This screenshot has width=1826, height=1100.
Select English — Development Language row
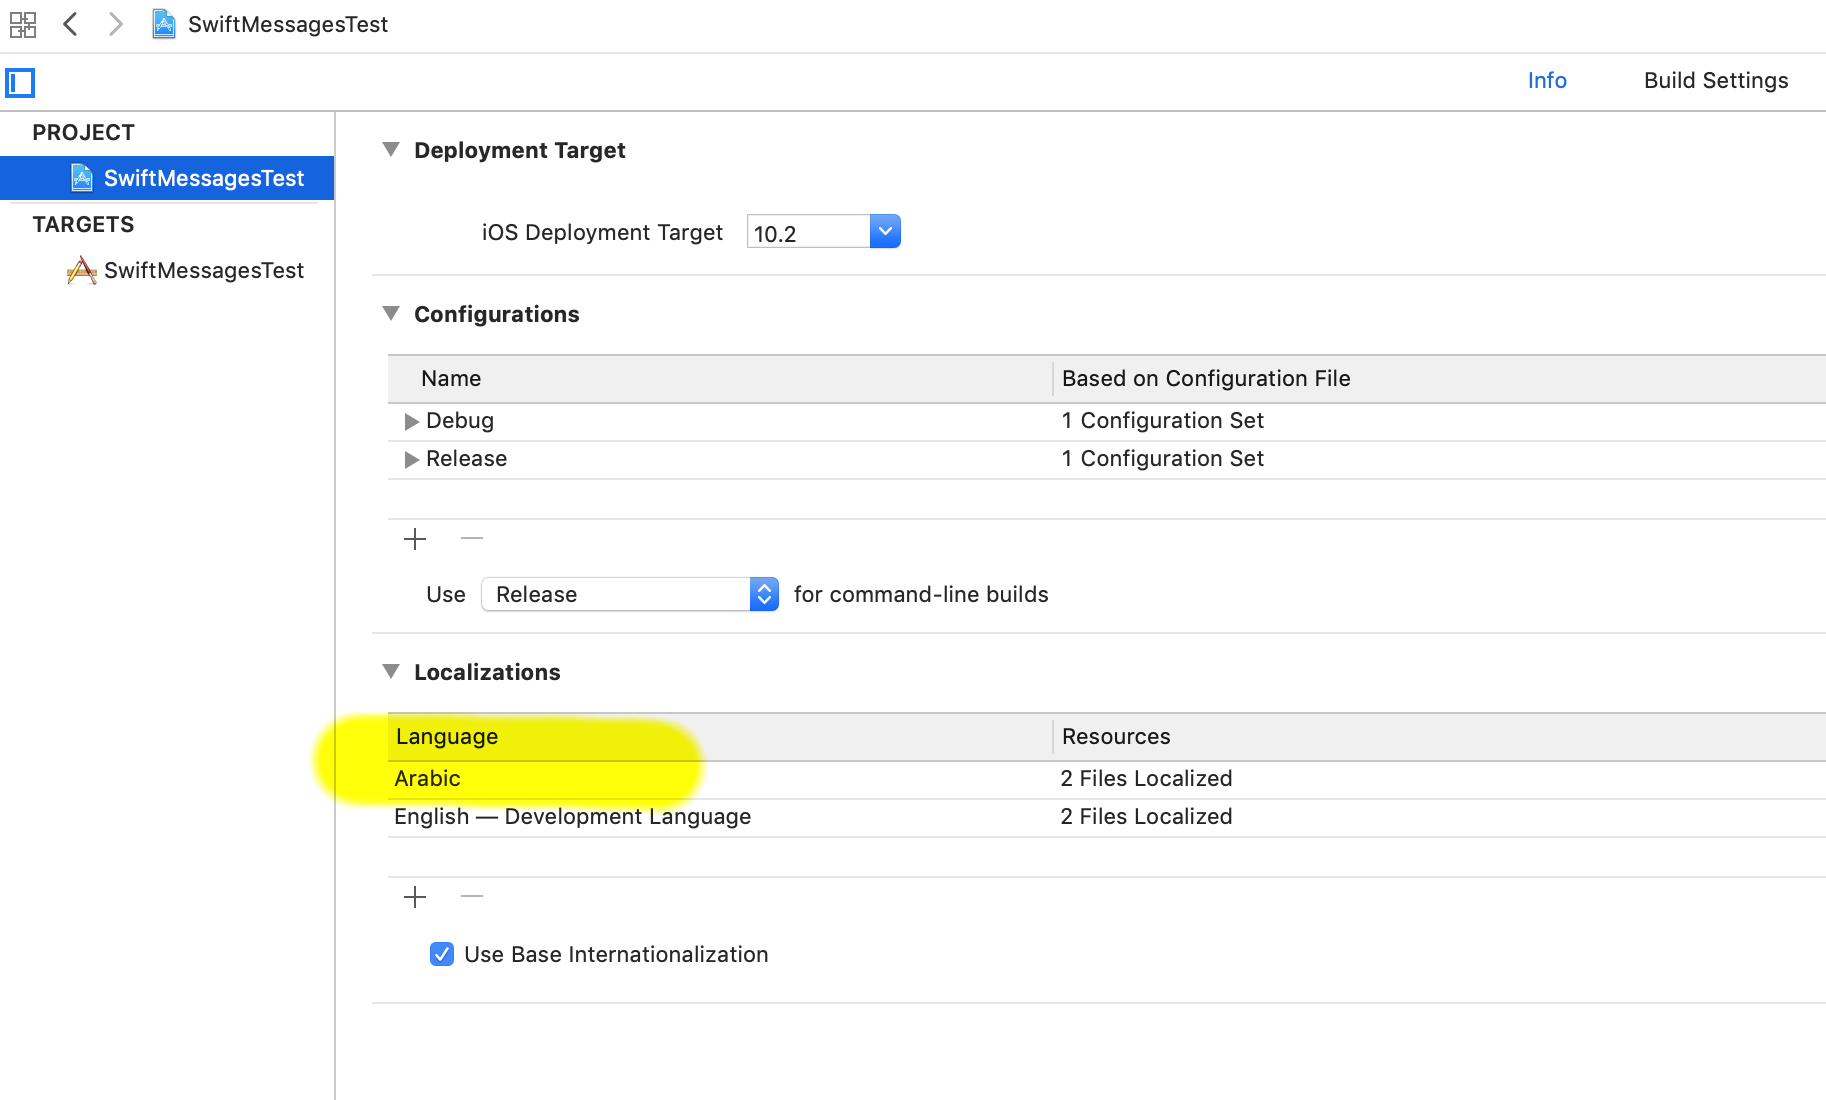[x=1107, y=817]
